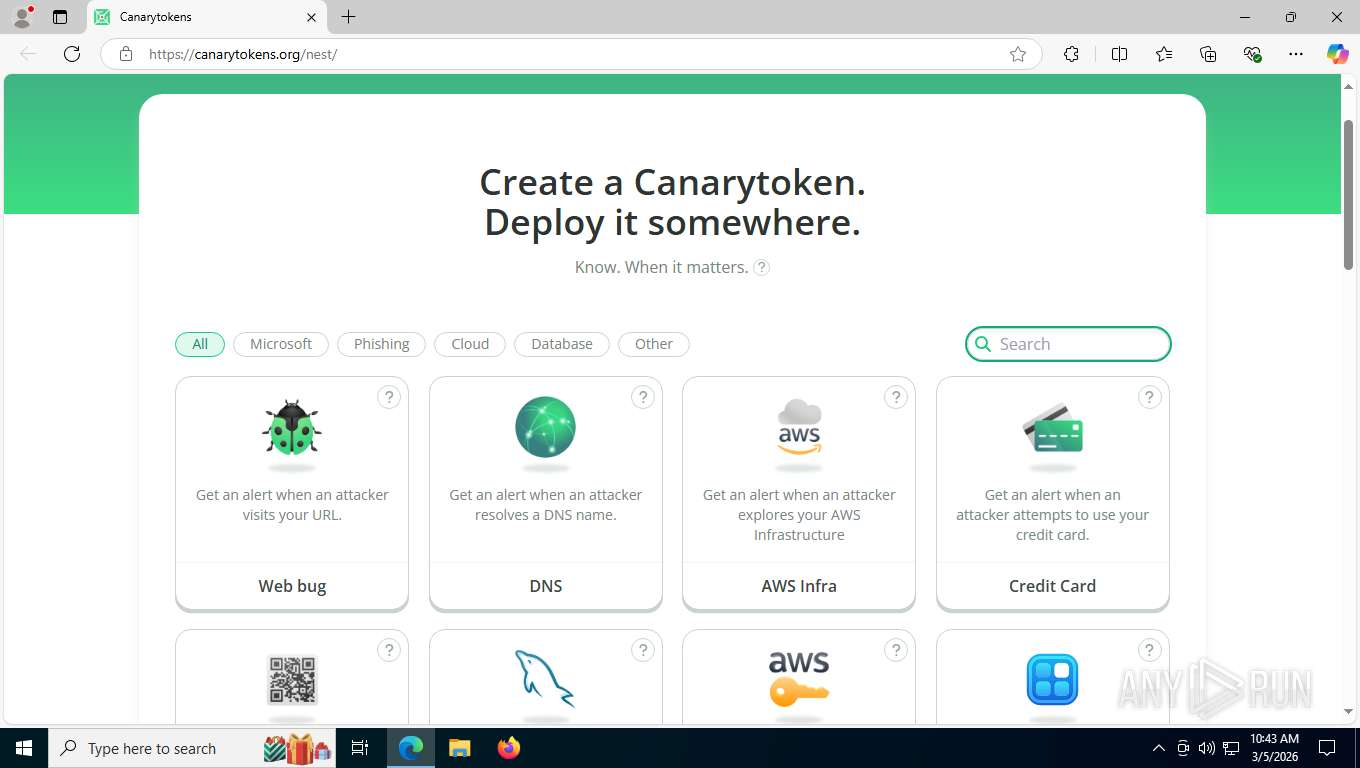Click help icon beside 'Know. When it matters.'
This screenshot has height=768, width=1360.
click(762, 267)
